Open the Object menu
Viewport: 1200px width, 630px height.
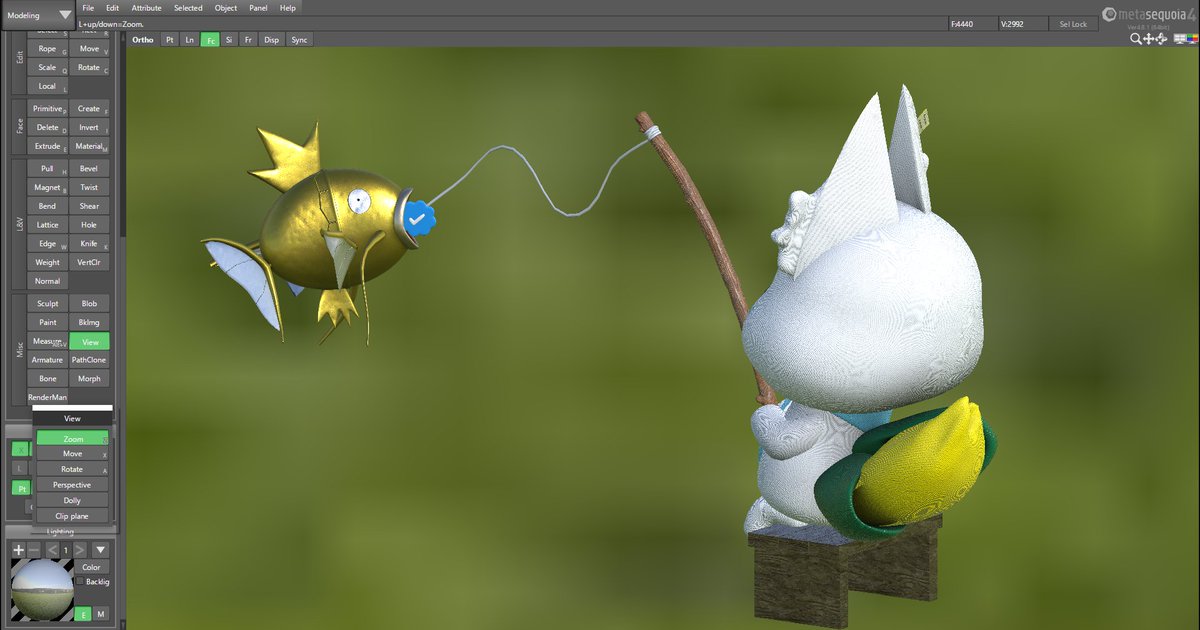tap(226, 8)
